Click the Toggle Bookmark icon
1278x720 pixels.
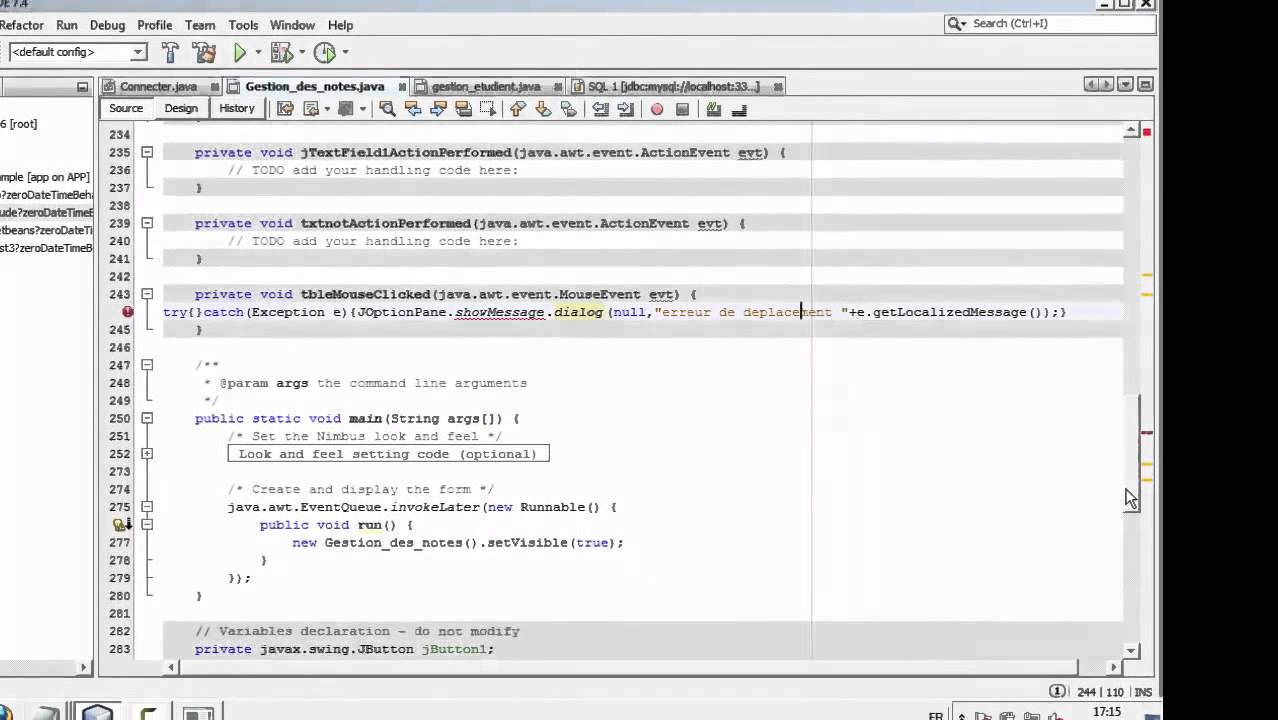tap(569, 109)
